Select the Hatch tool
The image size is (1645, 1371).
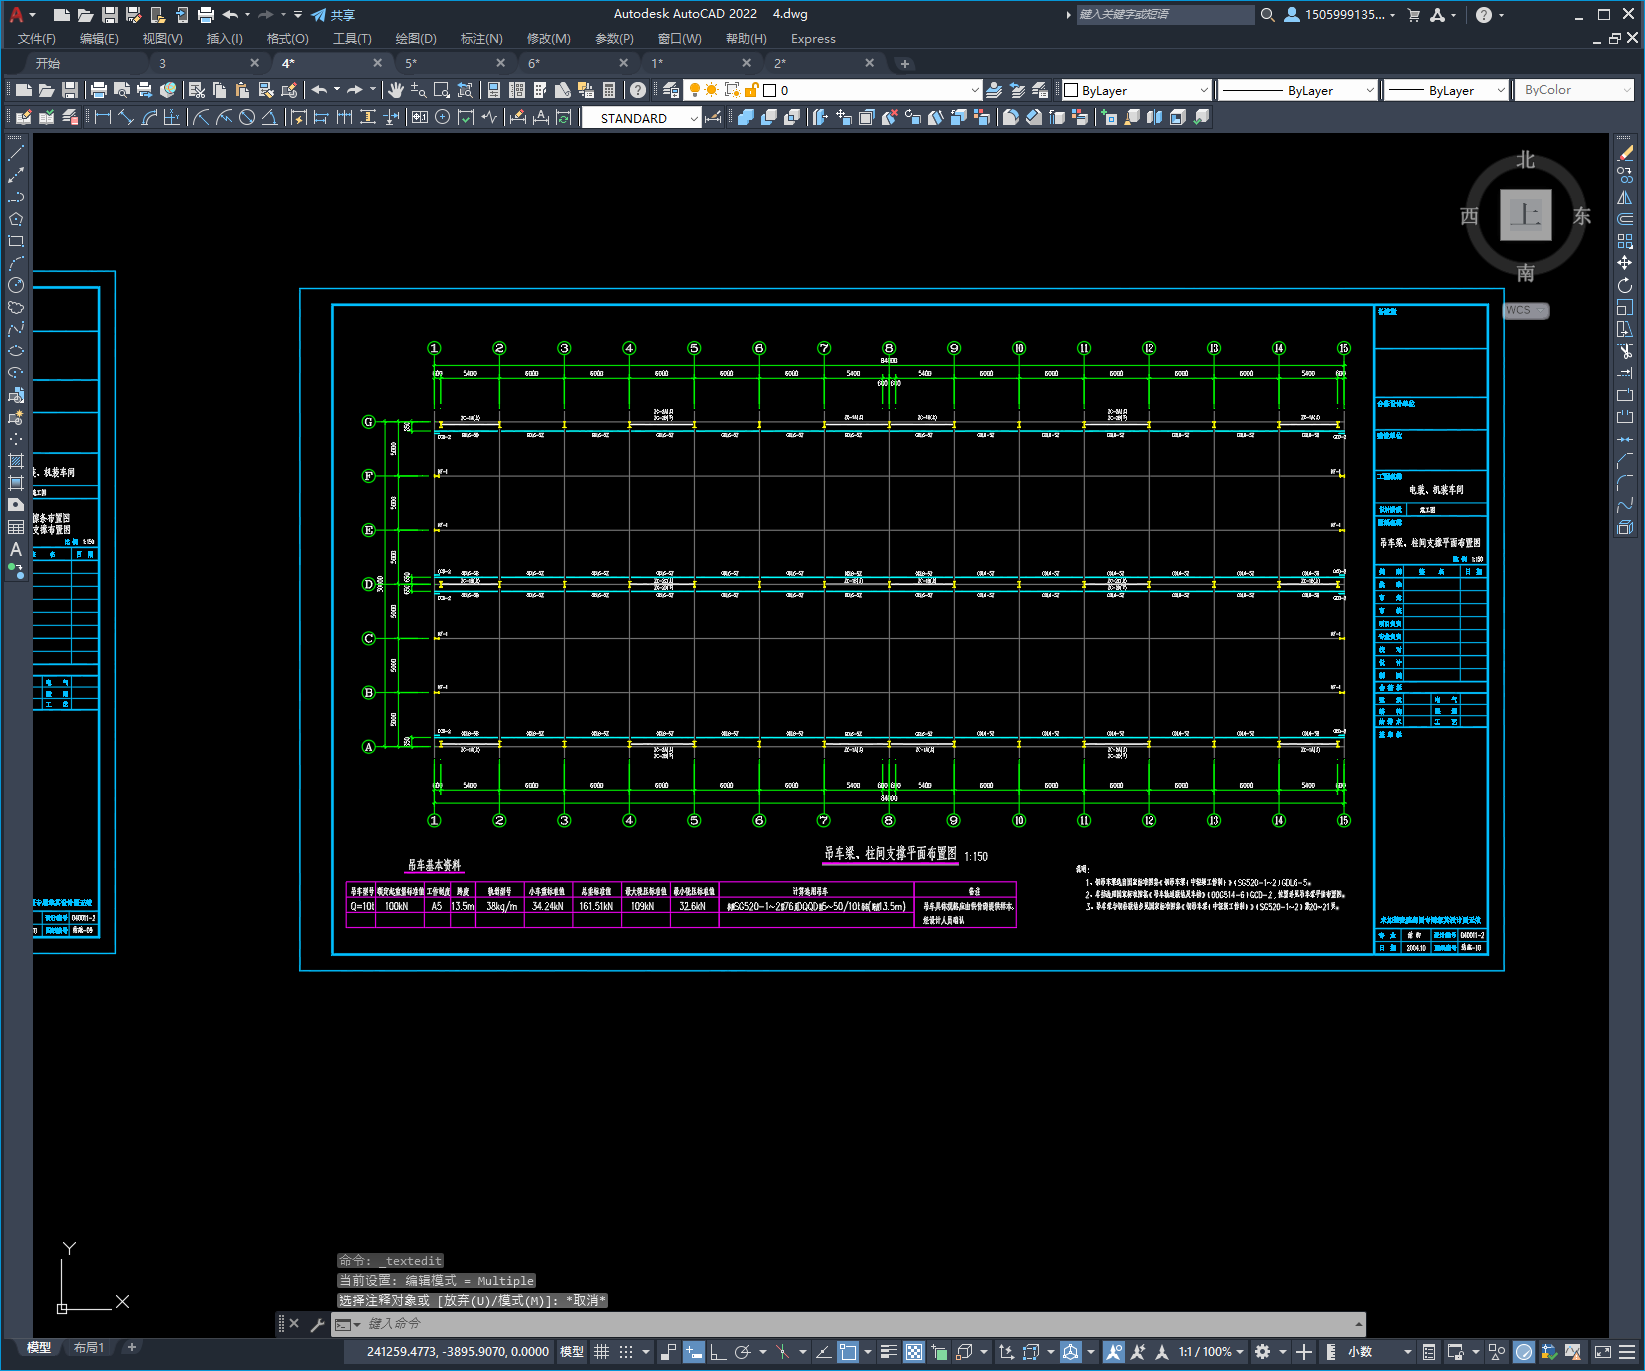[16, 461]
